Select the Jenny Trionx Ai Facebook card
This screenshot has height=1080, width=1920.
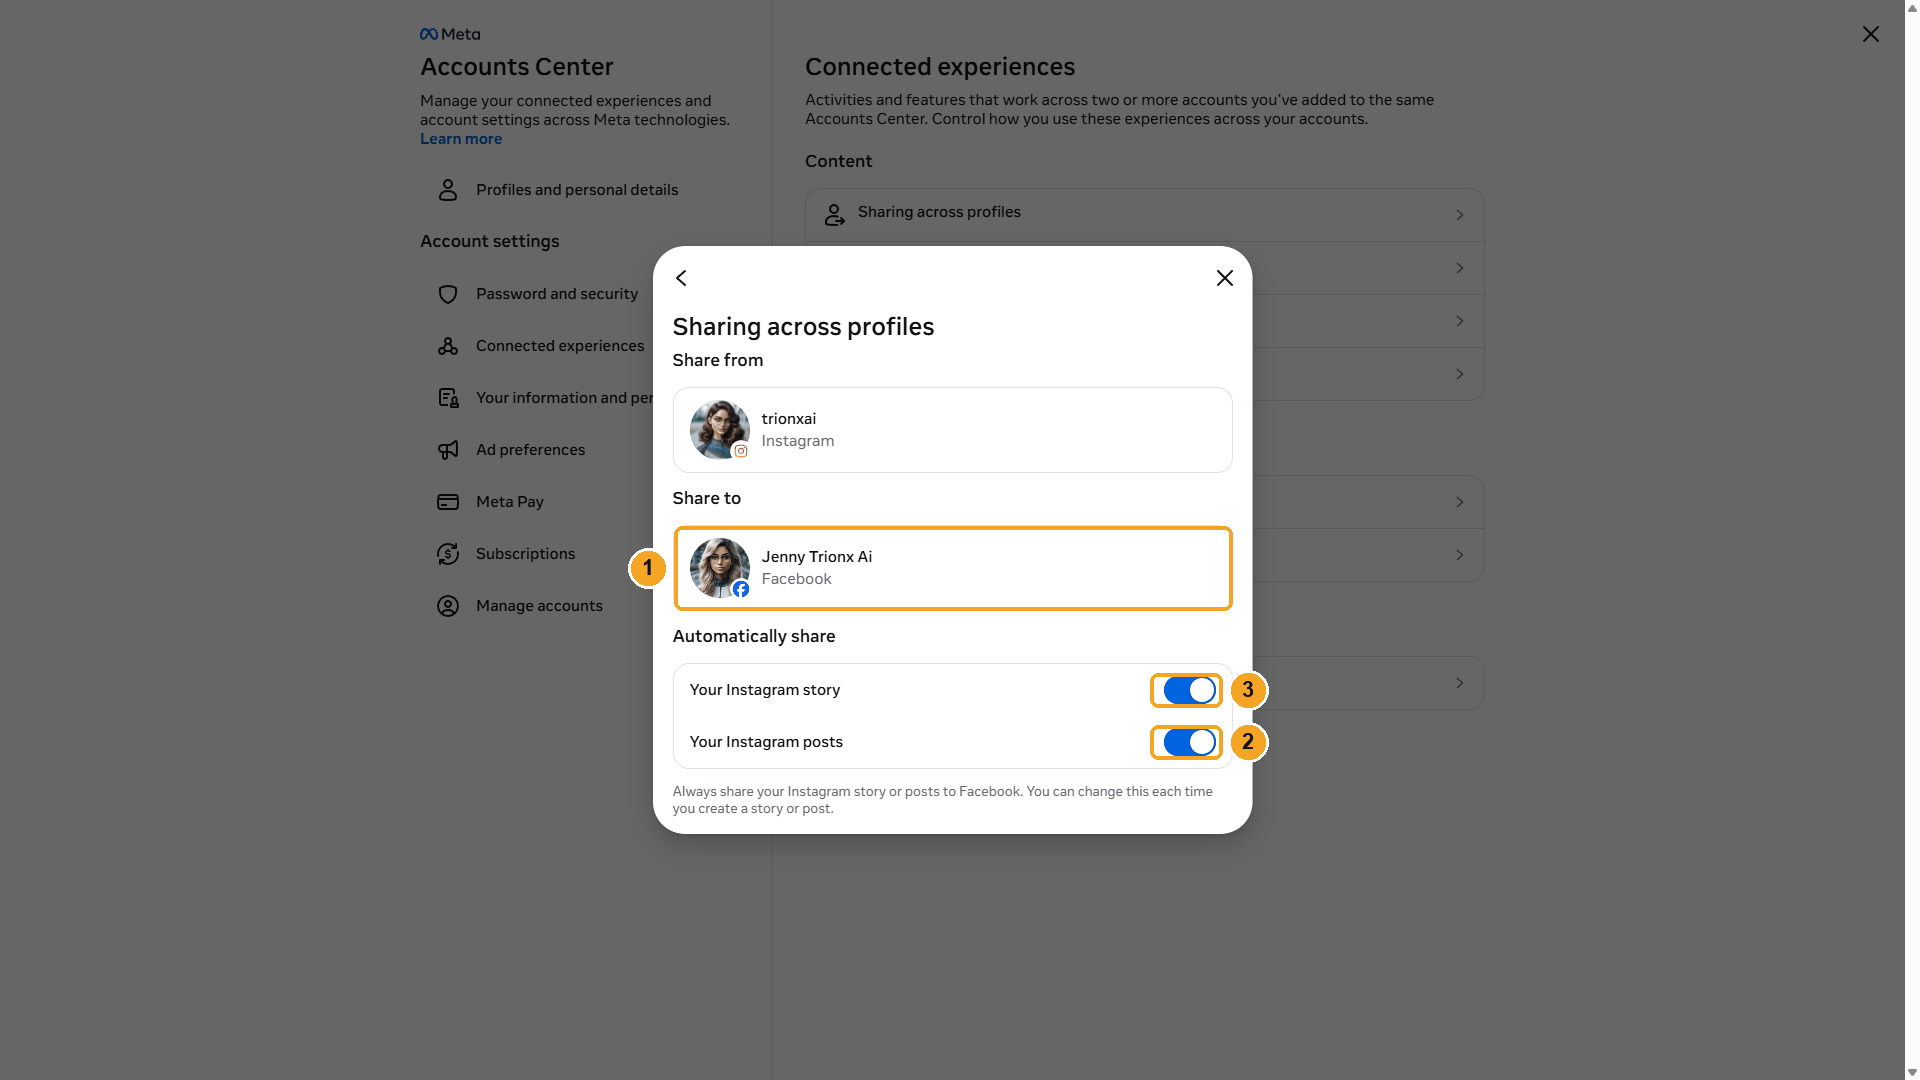click(x=952, y=568)
